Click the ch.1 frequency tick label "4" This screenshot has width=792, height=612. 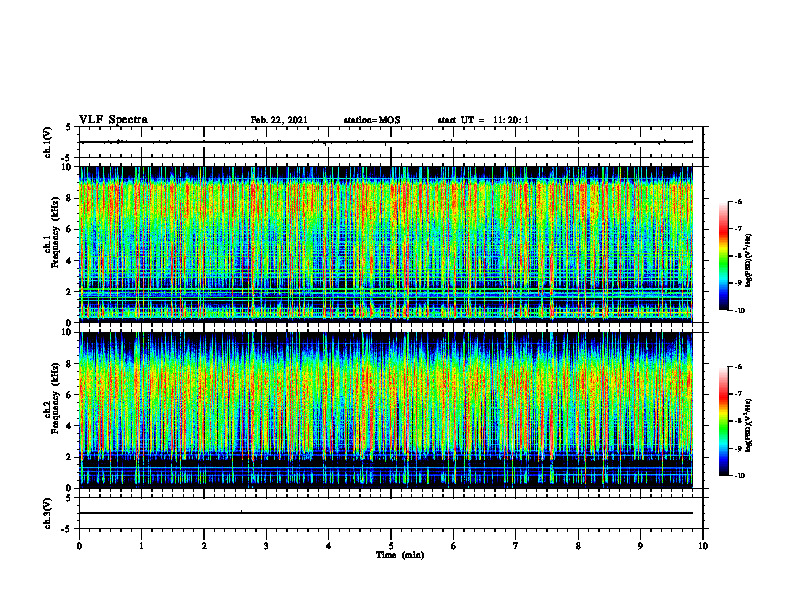click(x=70, y=261)
